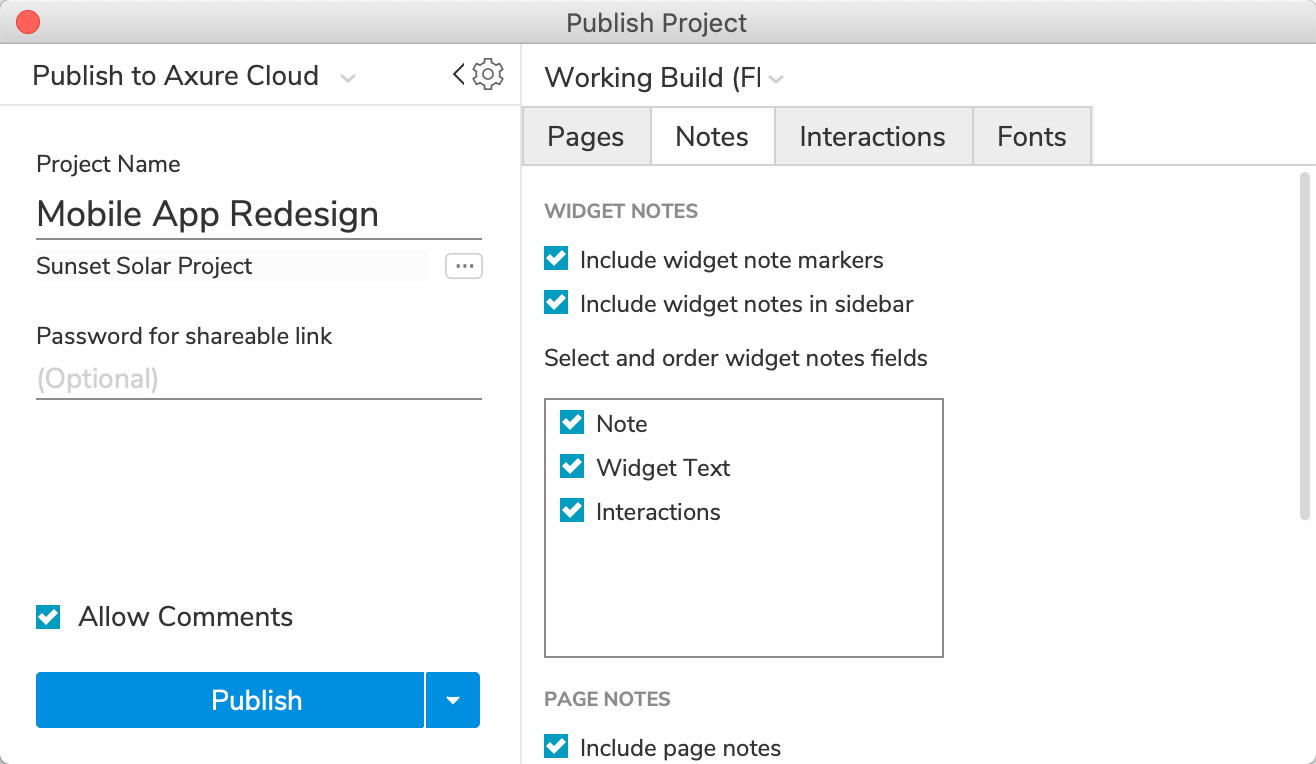
Task: Open the settings gear icon
Action: coord(488,74)
